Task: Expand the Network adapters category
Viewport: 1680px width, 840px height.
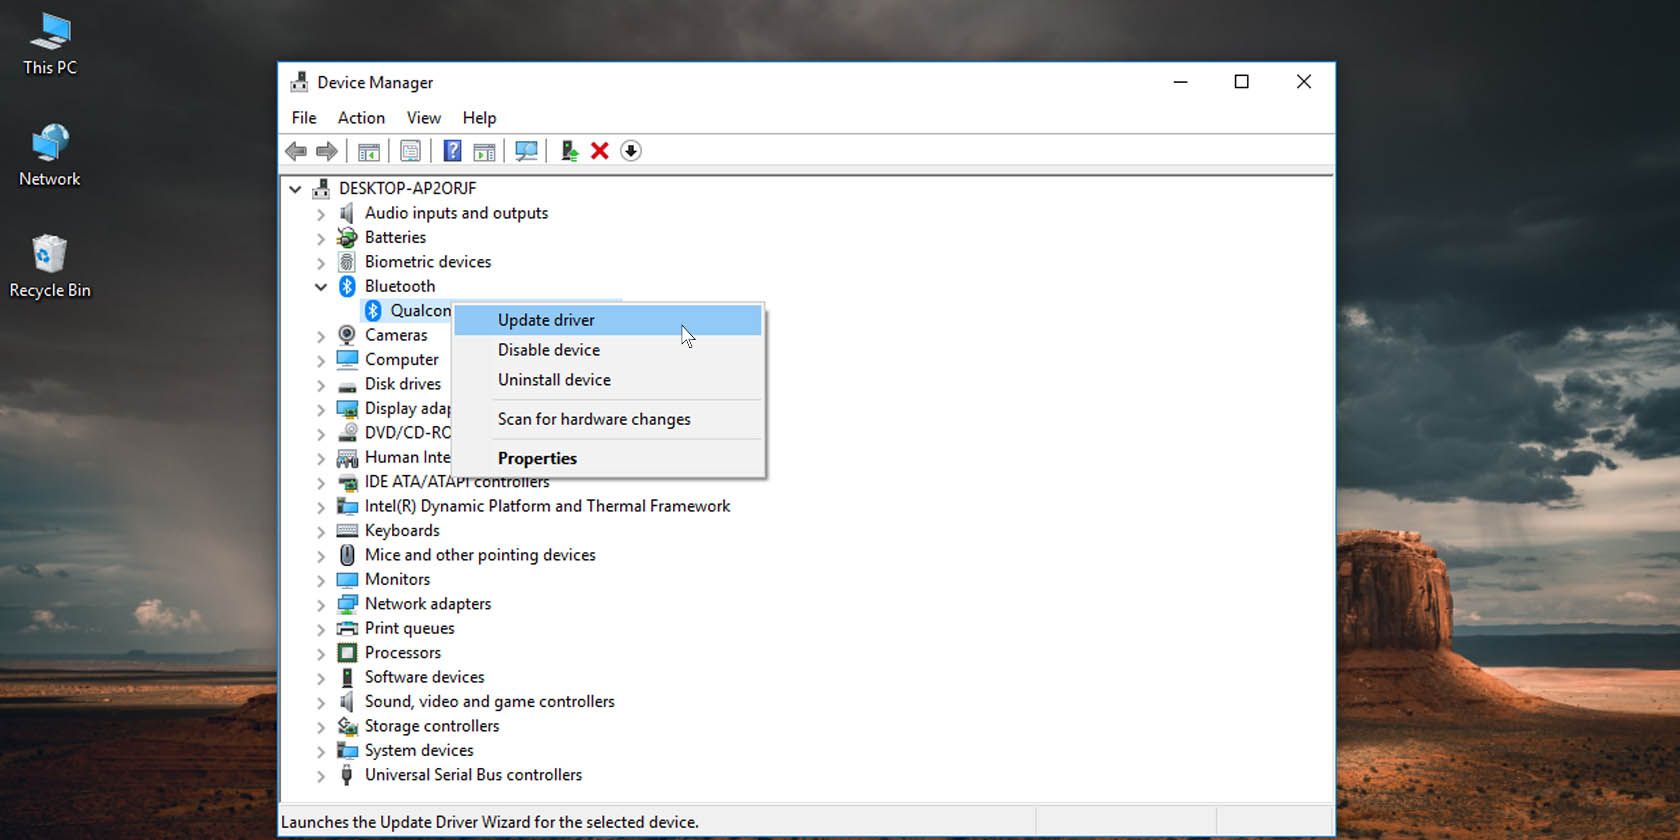Action: pyautogui.click(x=321, y=605)
